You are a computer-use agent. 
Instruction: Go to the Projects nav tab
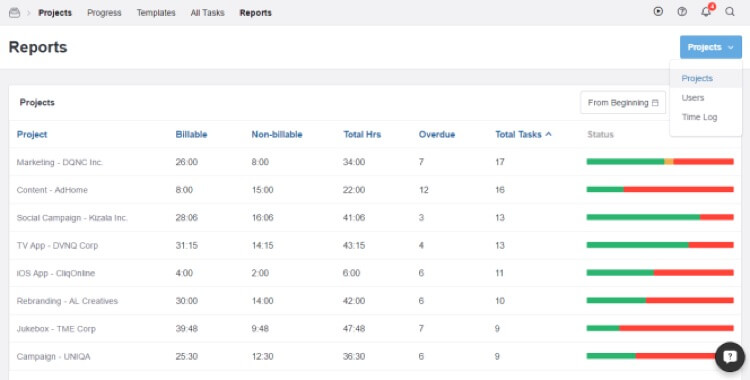tap(55, 13)
